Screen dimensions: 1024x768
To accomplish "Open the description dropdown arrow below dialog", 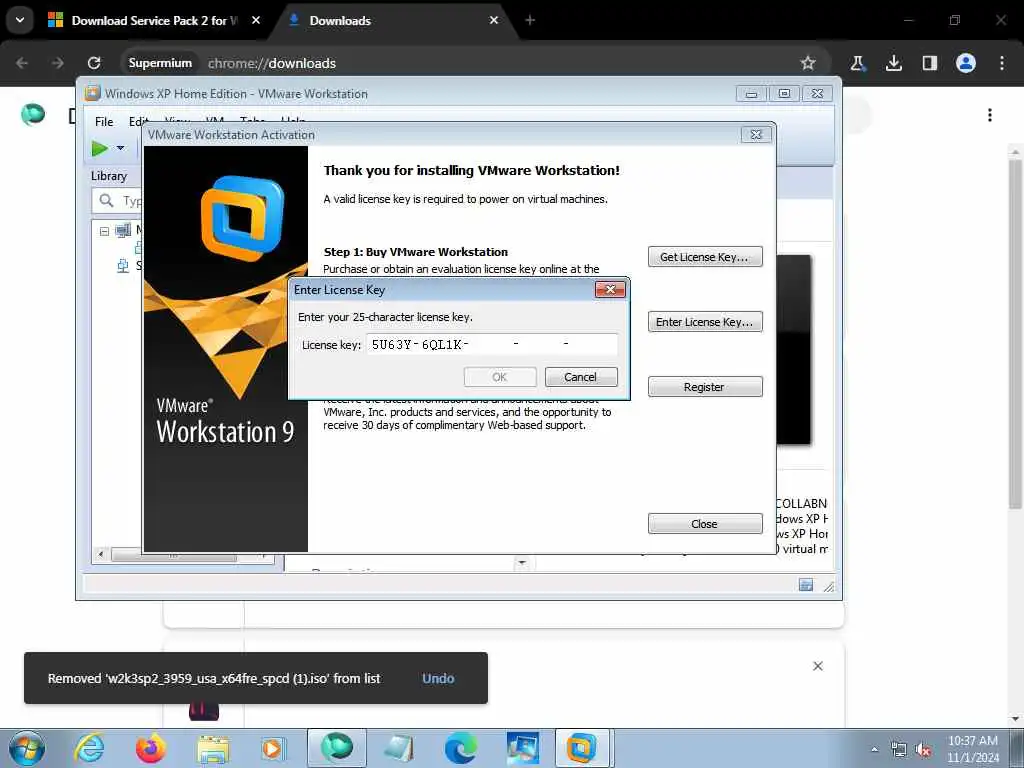I will click(522, 562).
